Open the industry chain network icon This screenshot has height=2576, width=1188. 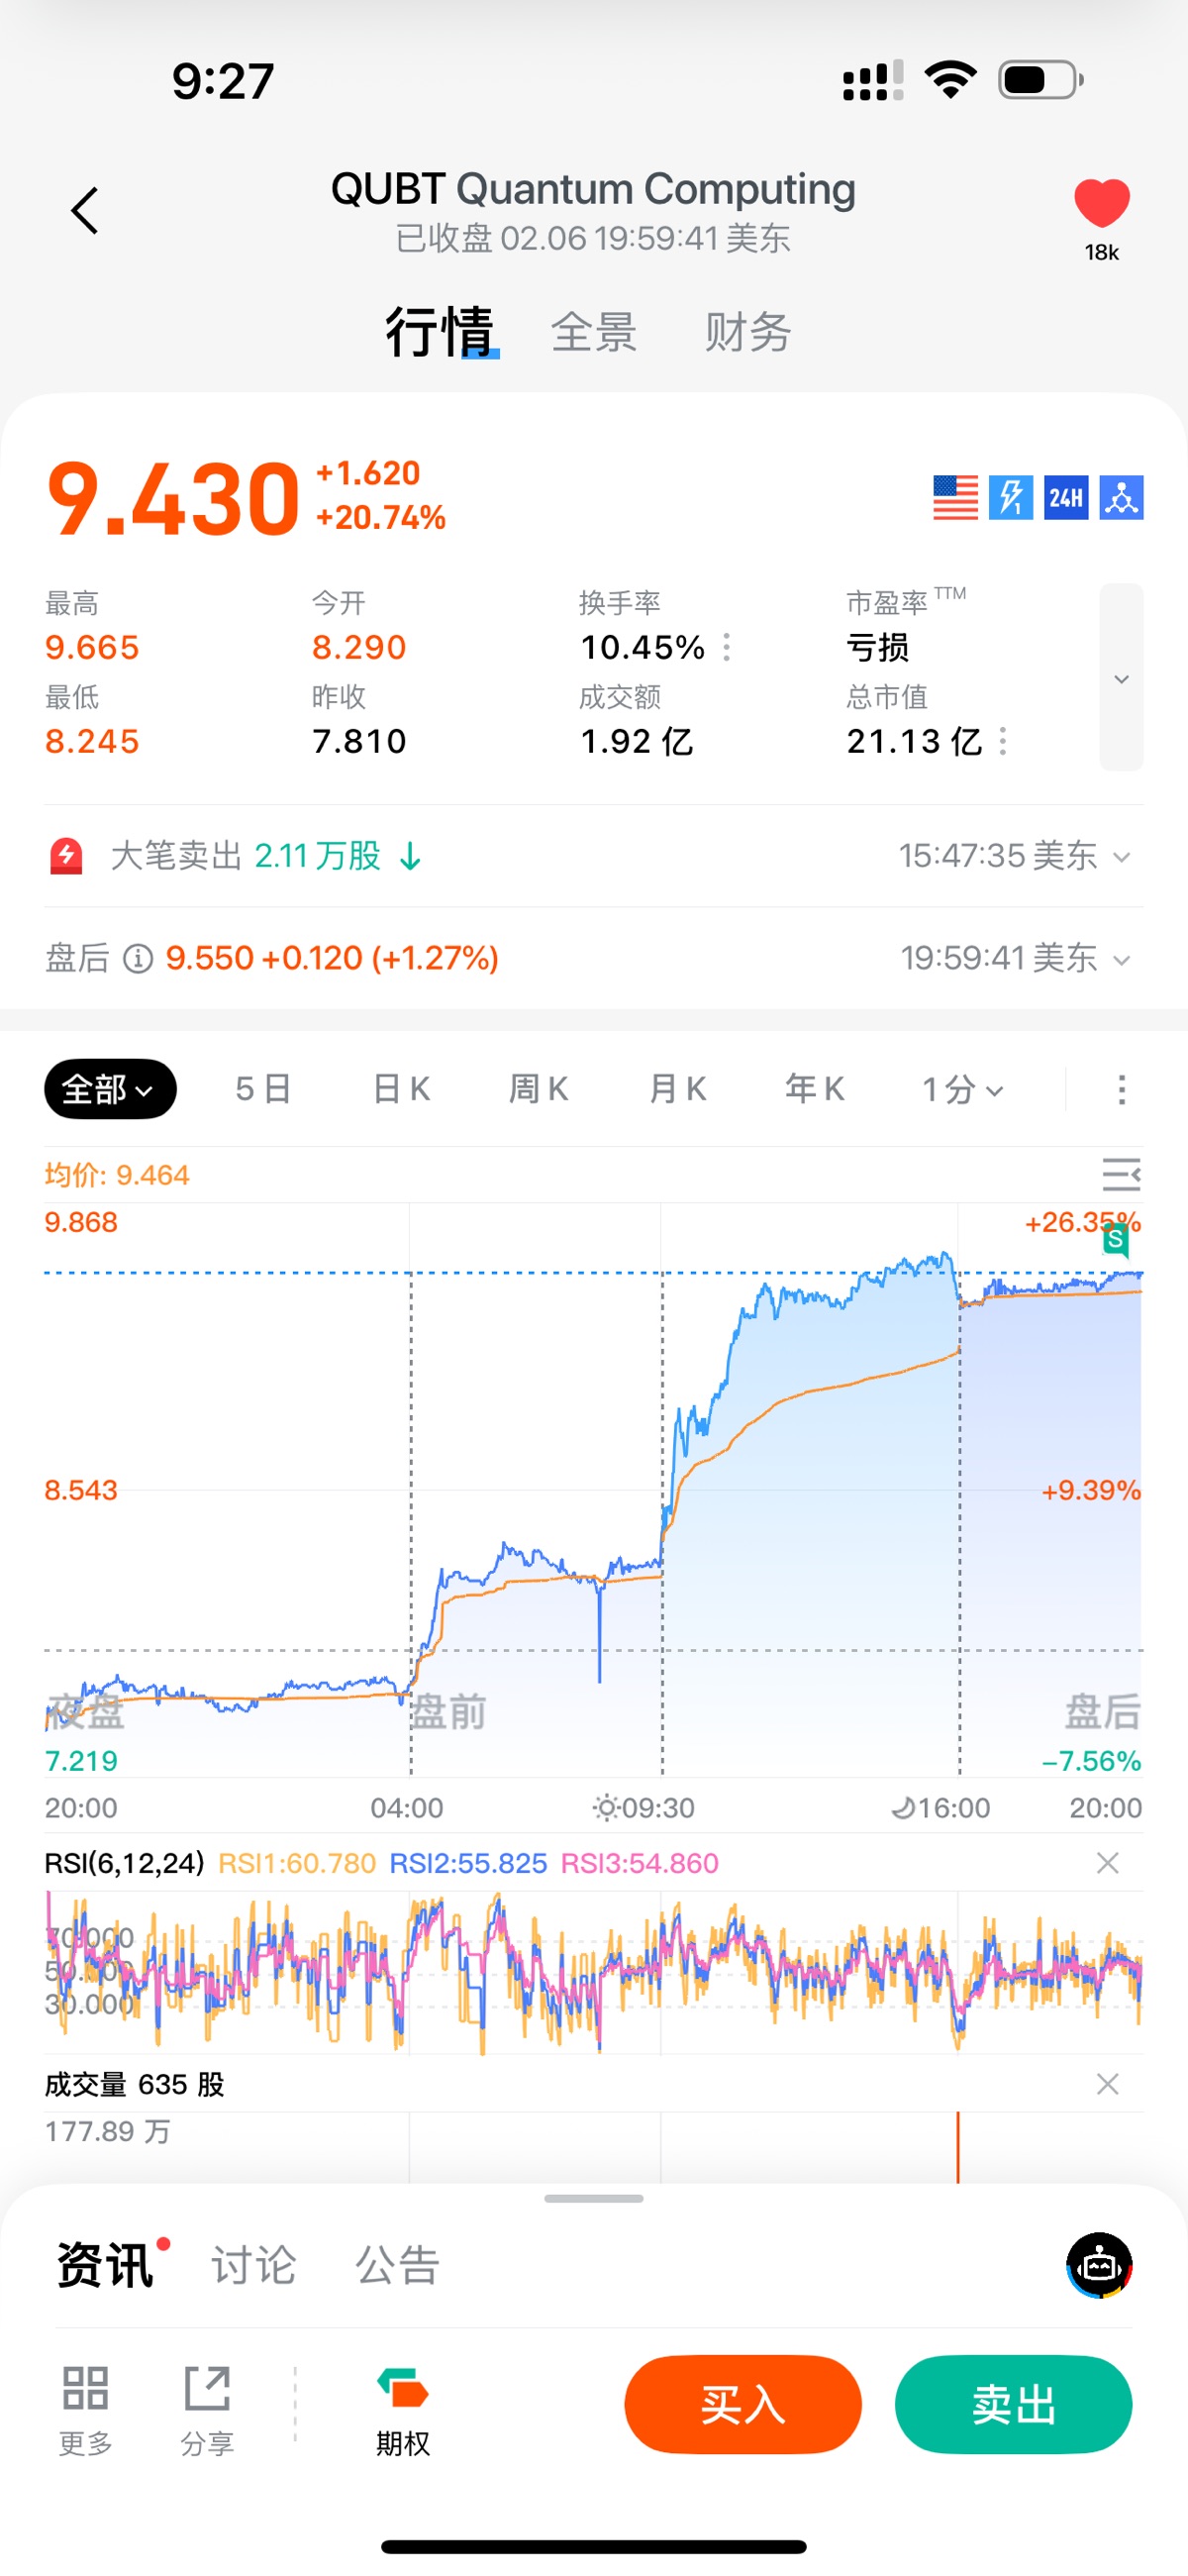1121,497
